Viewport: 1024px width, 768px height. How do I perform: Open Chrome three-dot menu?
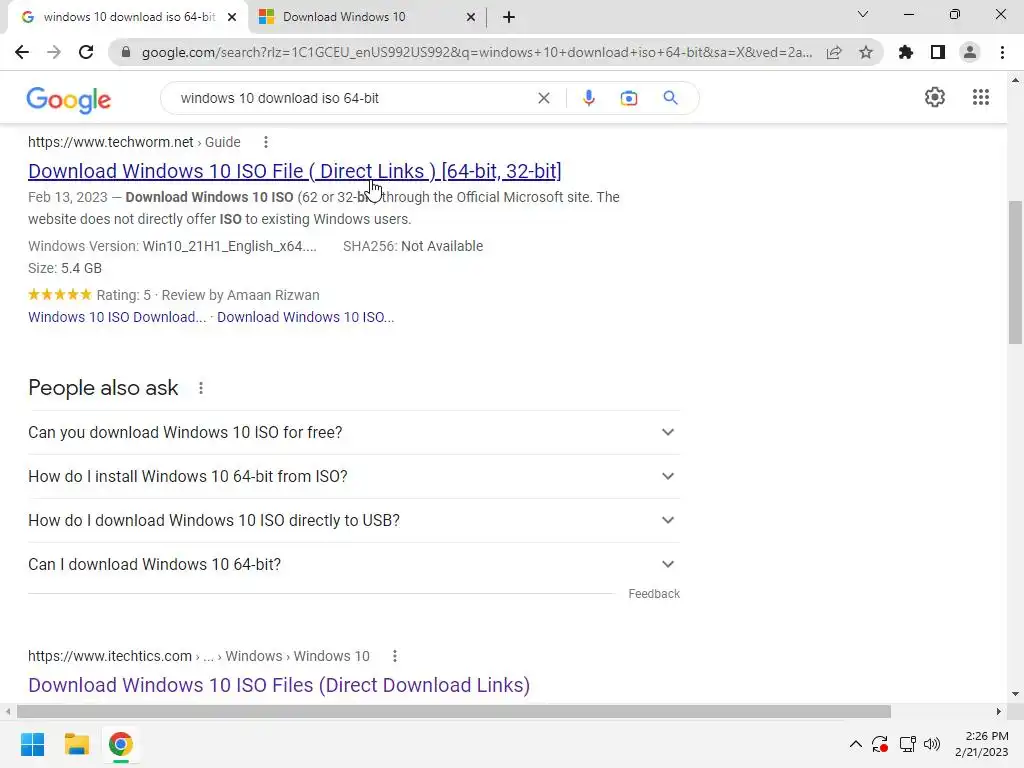tap(1002, 52)
